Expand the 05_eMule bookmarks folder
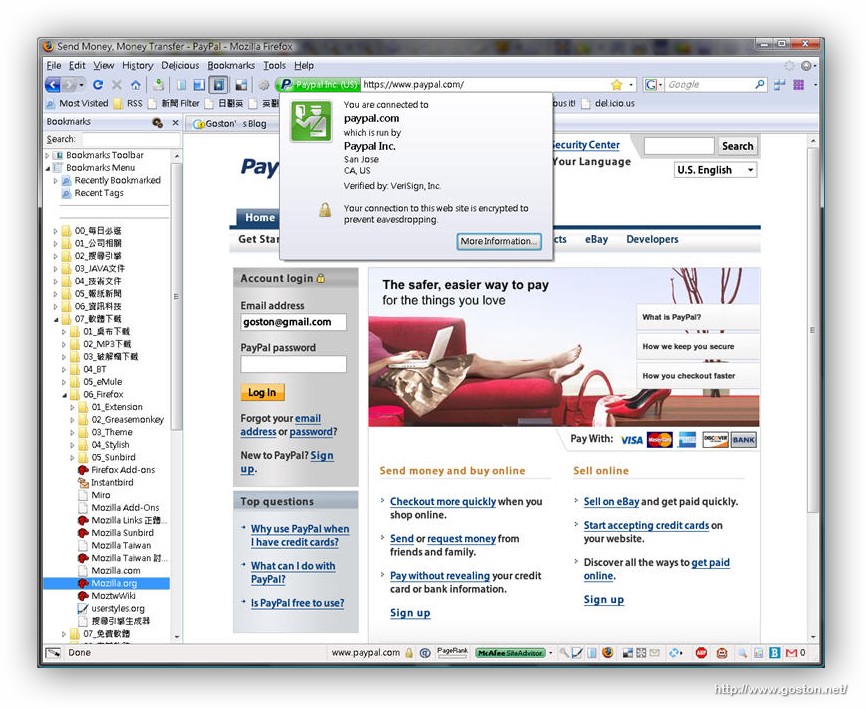The image size is (867, 710). tap(64, 382)
